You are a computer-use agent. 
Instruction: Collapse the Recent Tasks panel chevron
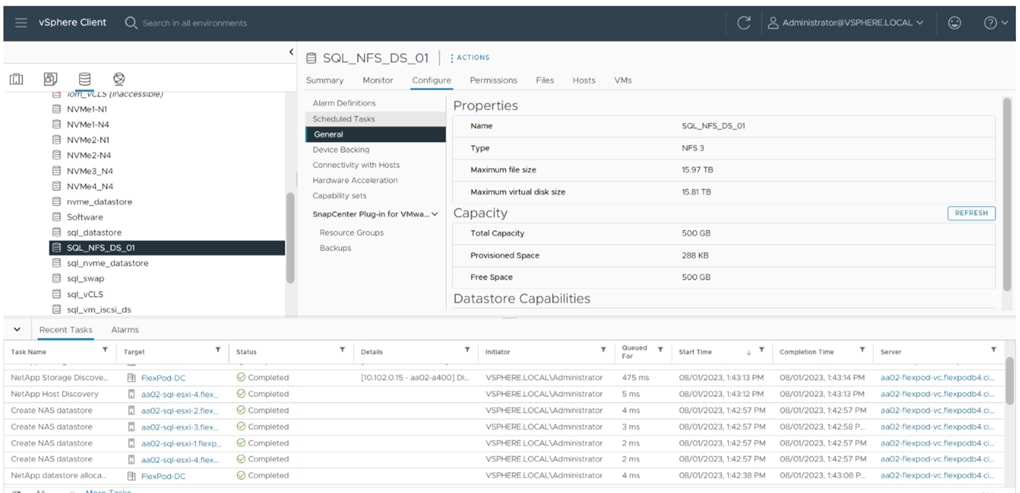click(17, 330)
